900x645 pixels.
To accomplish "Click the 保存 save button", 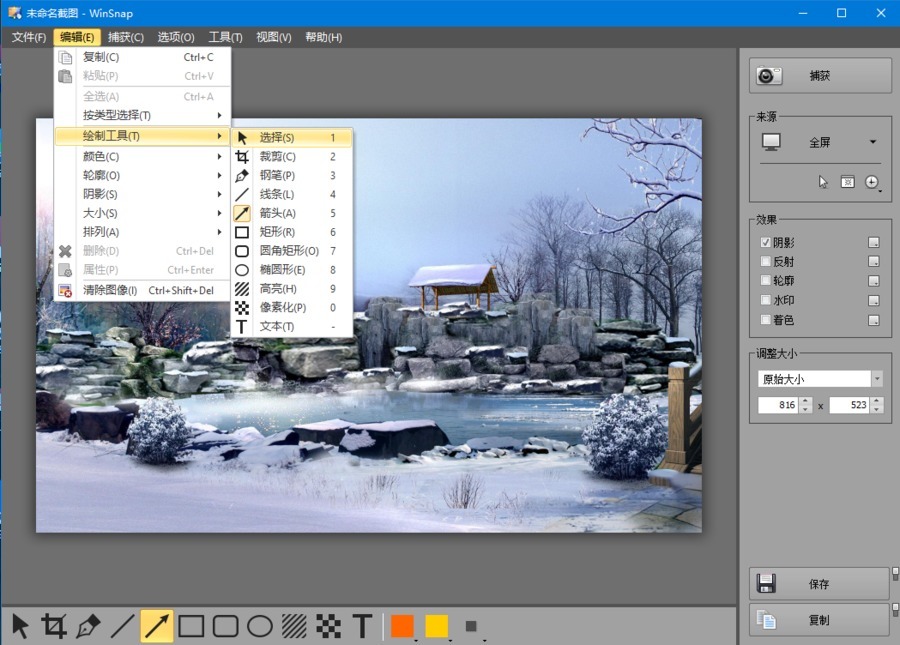I will coord(820,584).
